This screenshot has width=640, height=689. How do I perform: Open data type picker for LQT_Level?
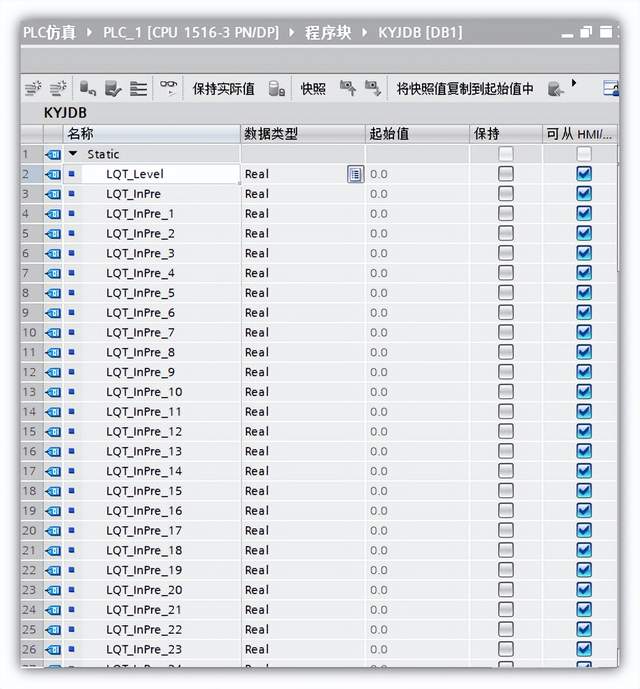coord(355,174)
